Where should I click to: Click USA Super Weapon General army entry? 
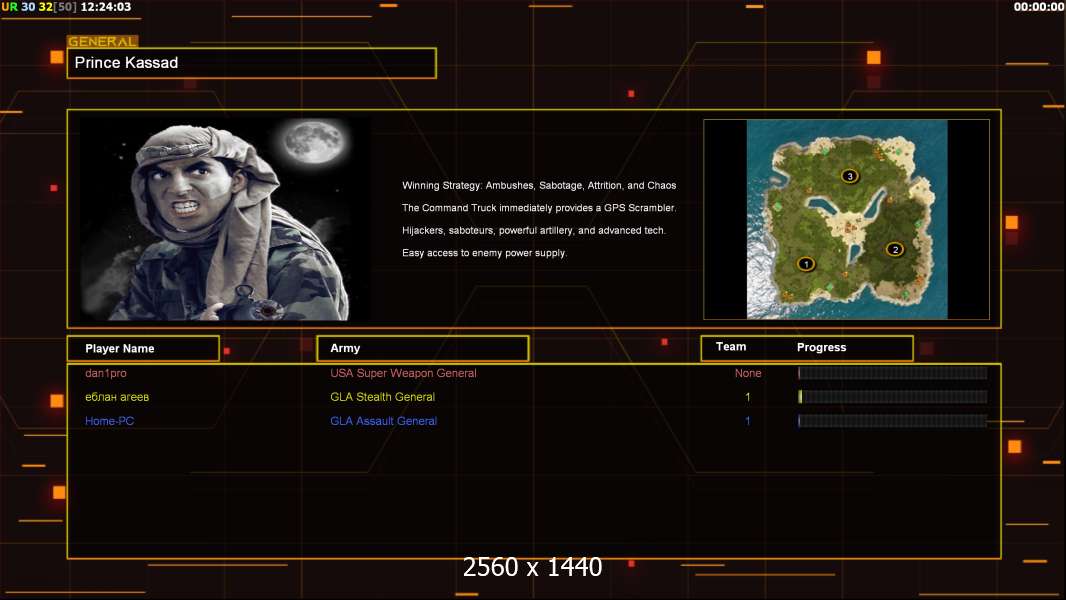click(403, 373)
